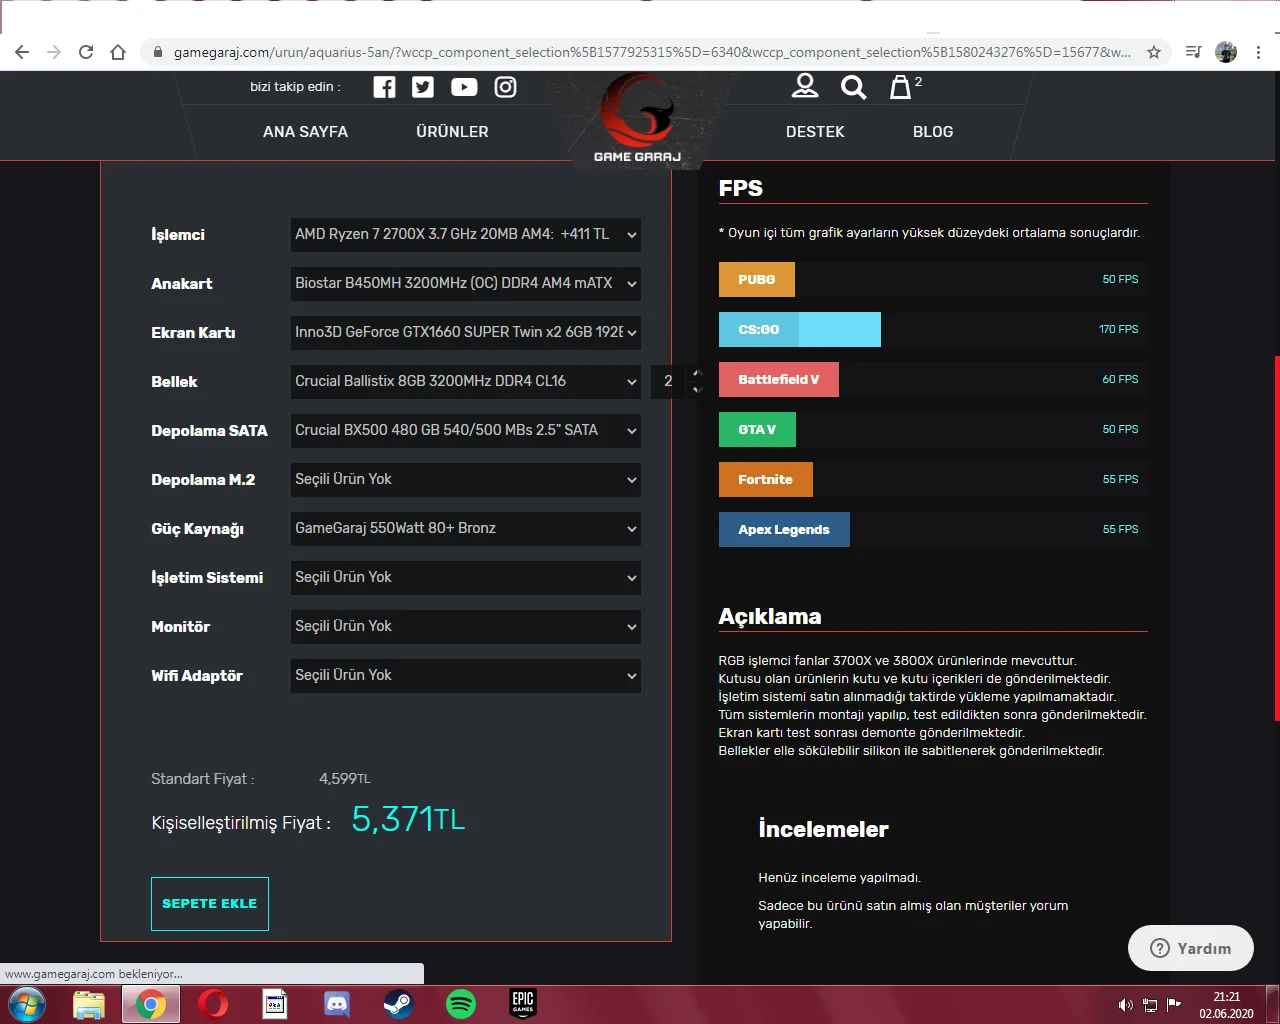Open the Game Garaj YouTube icon
Screen dimensions: 1280x1024
pyautogui.click(x=464, y=87)
